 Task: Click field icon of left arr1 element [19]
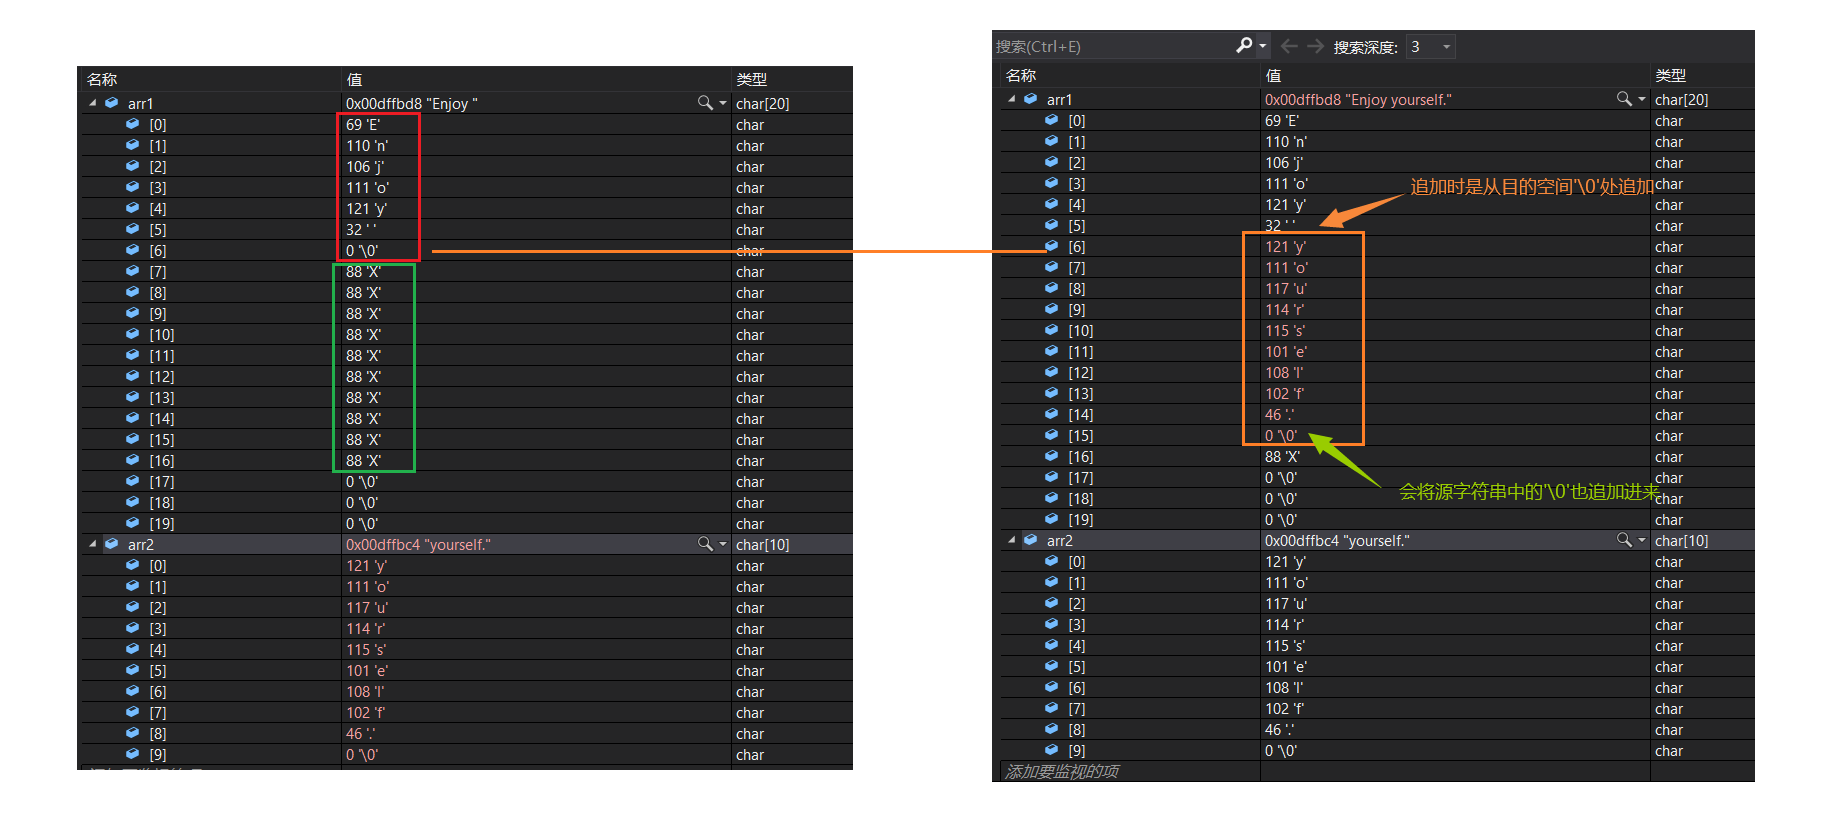tap(132, 523)
